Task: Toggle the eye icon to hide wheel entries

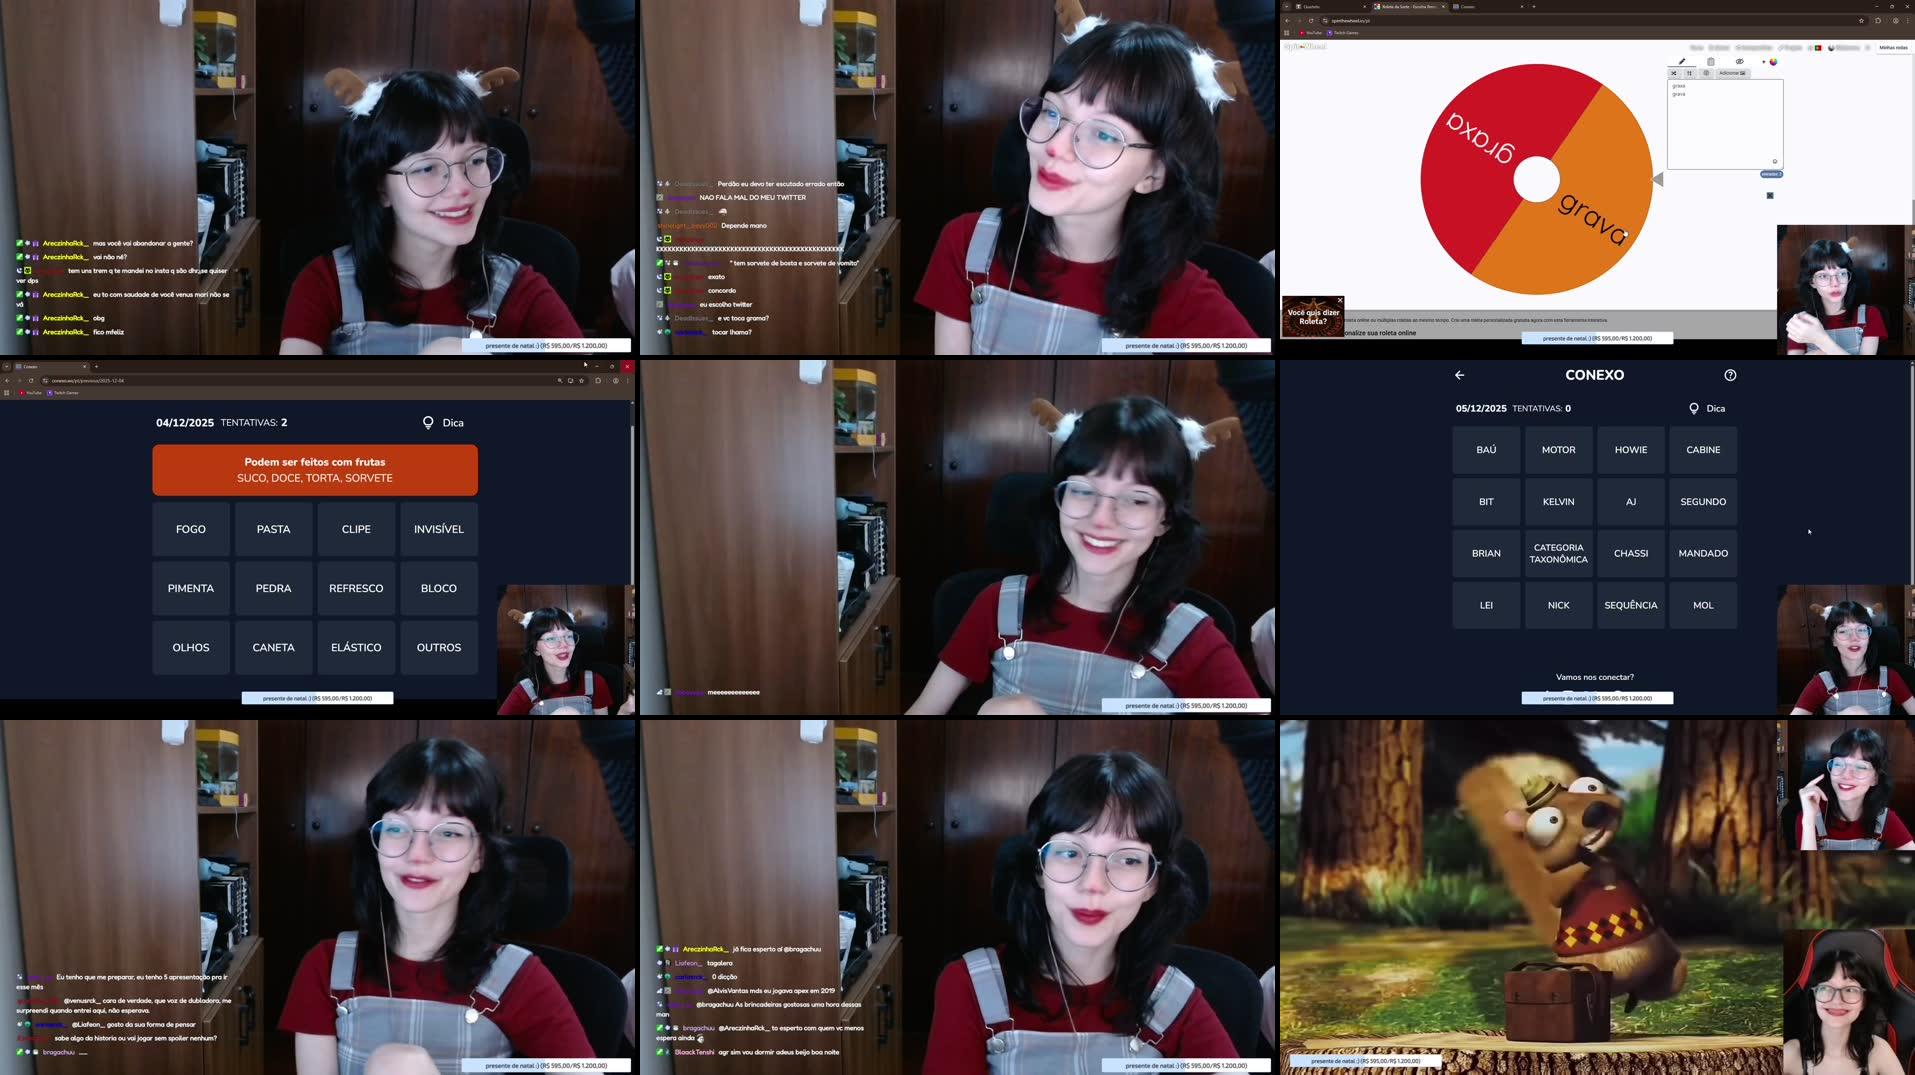Action: click(x=1740, y=61)
